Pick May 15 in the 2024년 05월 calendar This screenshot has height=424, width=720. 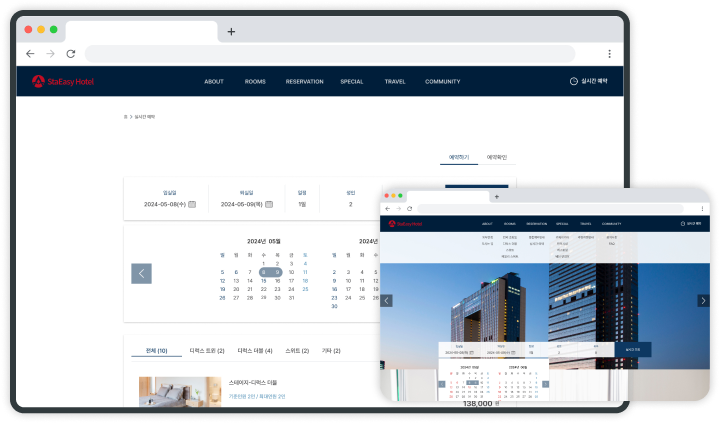pyautogui.click(x=264, y=281)
